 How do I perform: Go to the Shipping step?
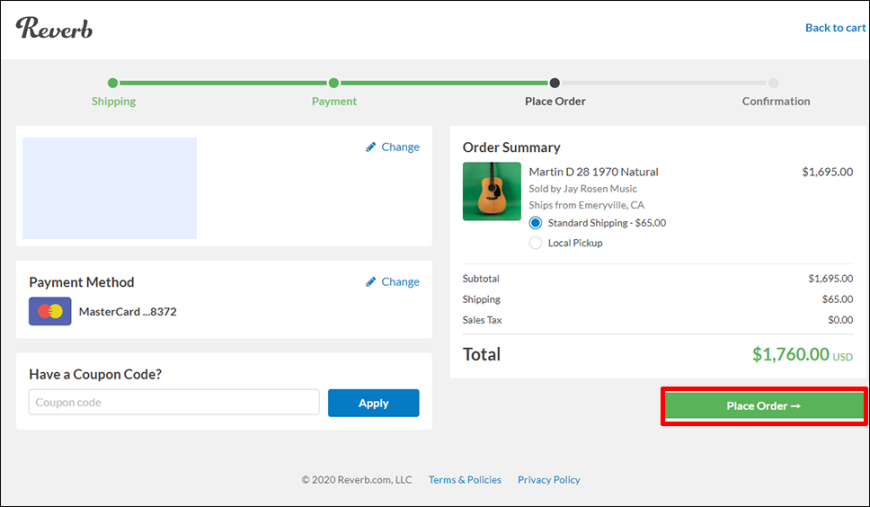tap(113, 101)
